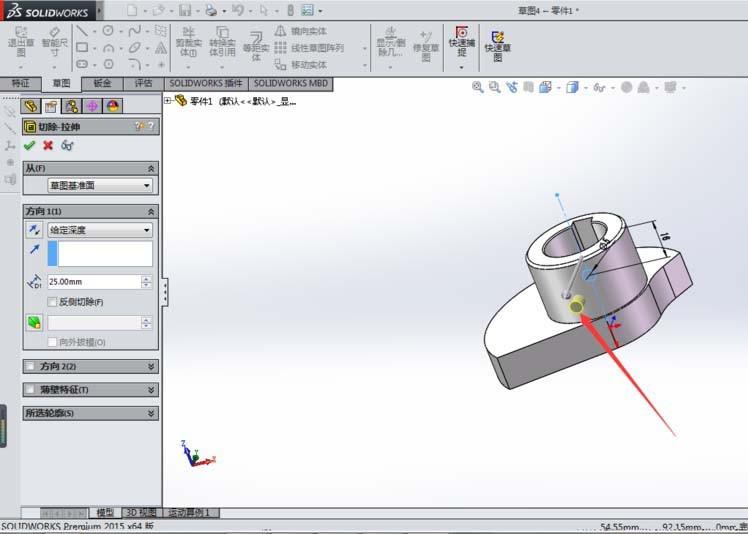Click Linear Sketch Pattern (线性草图阵列)

(x=309, y=48)
